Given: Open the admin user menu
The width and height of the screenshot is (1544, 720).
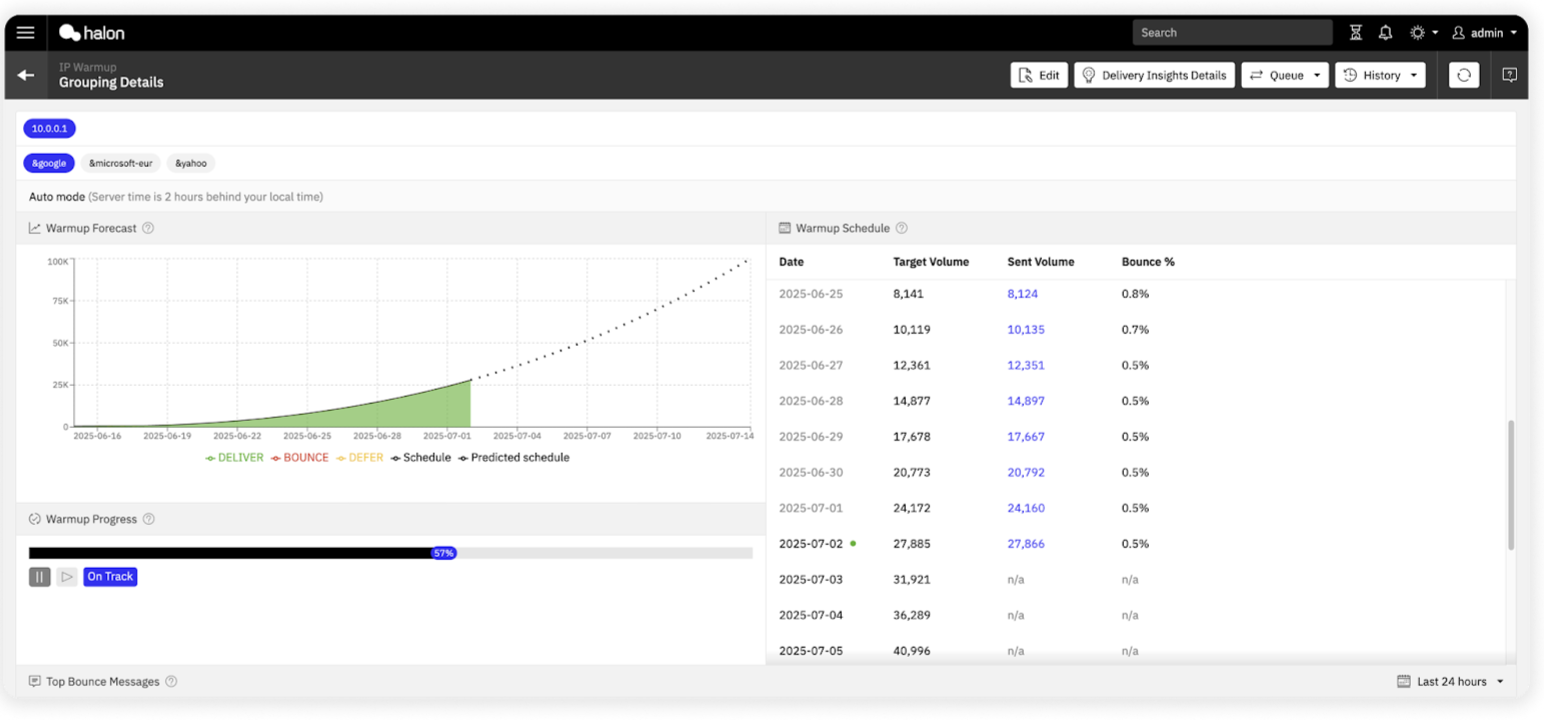Looking at the screenshot, I should [x=1484, y=33].
